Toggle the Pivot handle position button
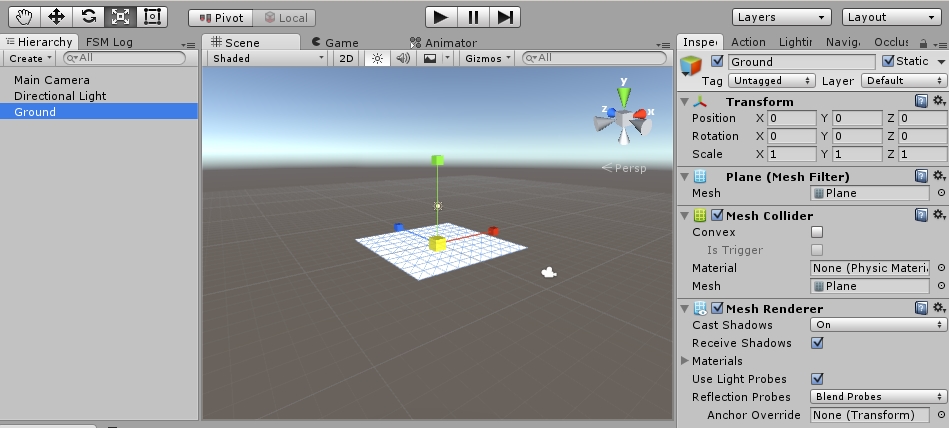Viewport: 949px width, 428px height. coord(220,18)
